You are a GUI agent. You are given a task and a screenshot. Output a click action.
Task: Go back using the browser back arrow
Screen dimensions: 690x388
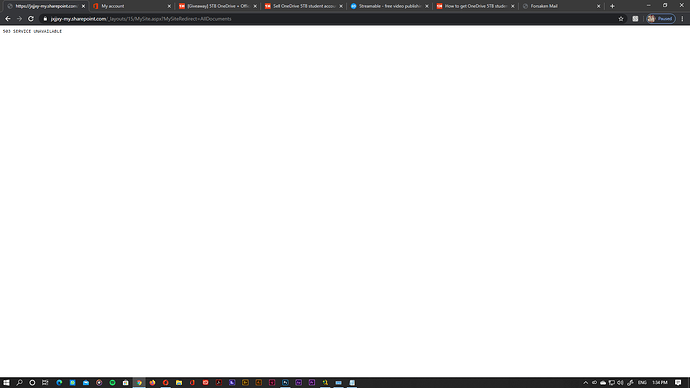coord(7,19)
